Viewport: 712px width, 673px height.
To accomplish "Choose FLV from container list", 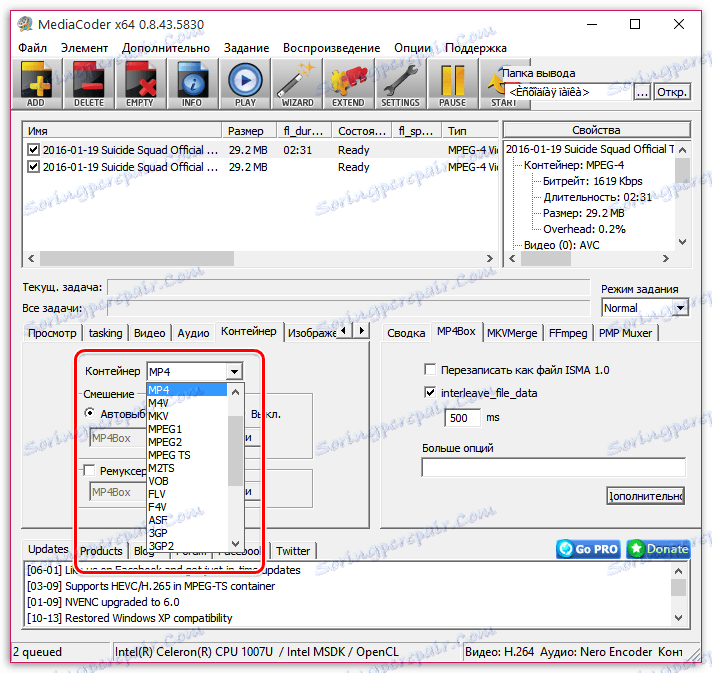I will click(187, 494).
